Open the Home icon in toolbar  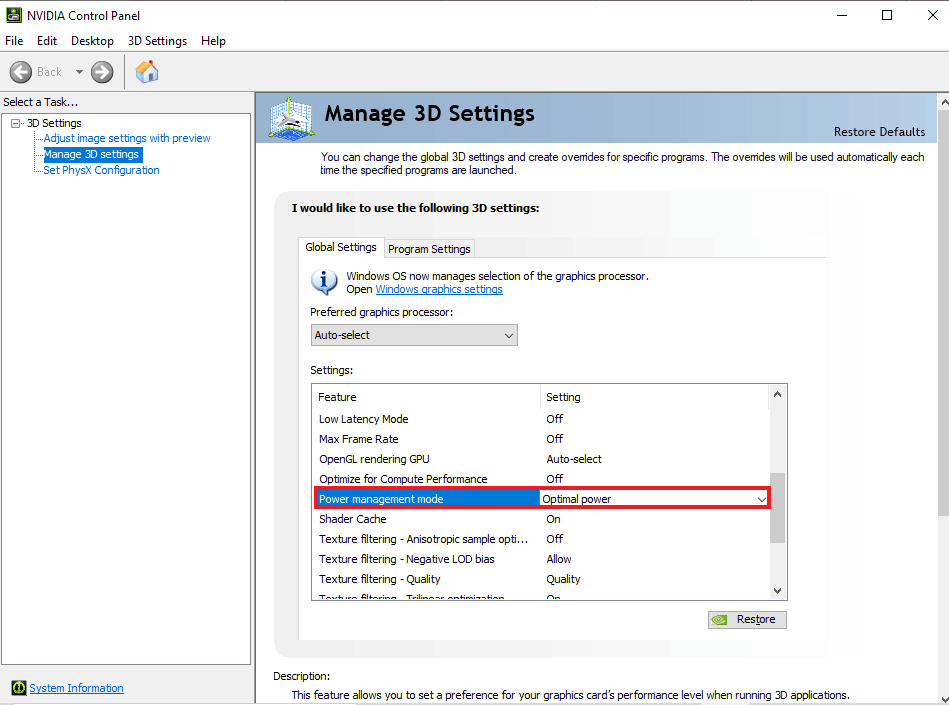(x=147, y=71)
